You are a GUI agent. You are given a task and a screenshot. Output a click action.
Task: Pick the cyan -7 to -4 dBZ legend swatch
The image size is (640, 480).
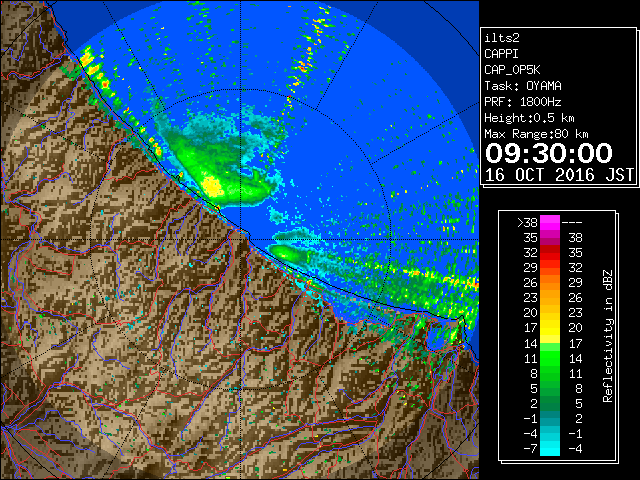(x=550, y=448)
